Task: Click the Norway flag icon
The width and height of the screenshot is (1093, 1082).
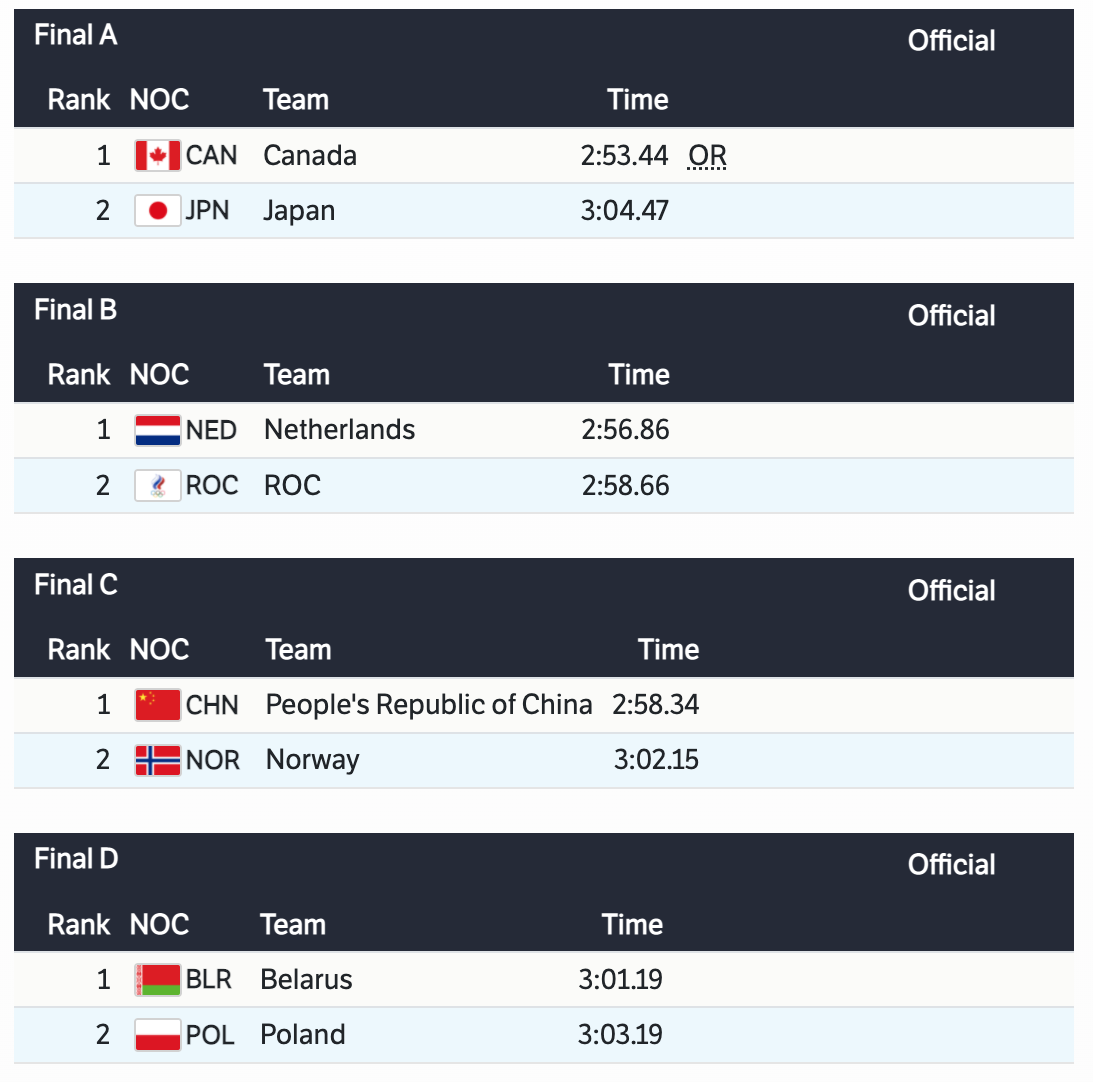Action: [x=158, y=760]
